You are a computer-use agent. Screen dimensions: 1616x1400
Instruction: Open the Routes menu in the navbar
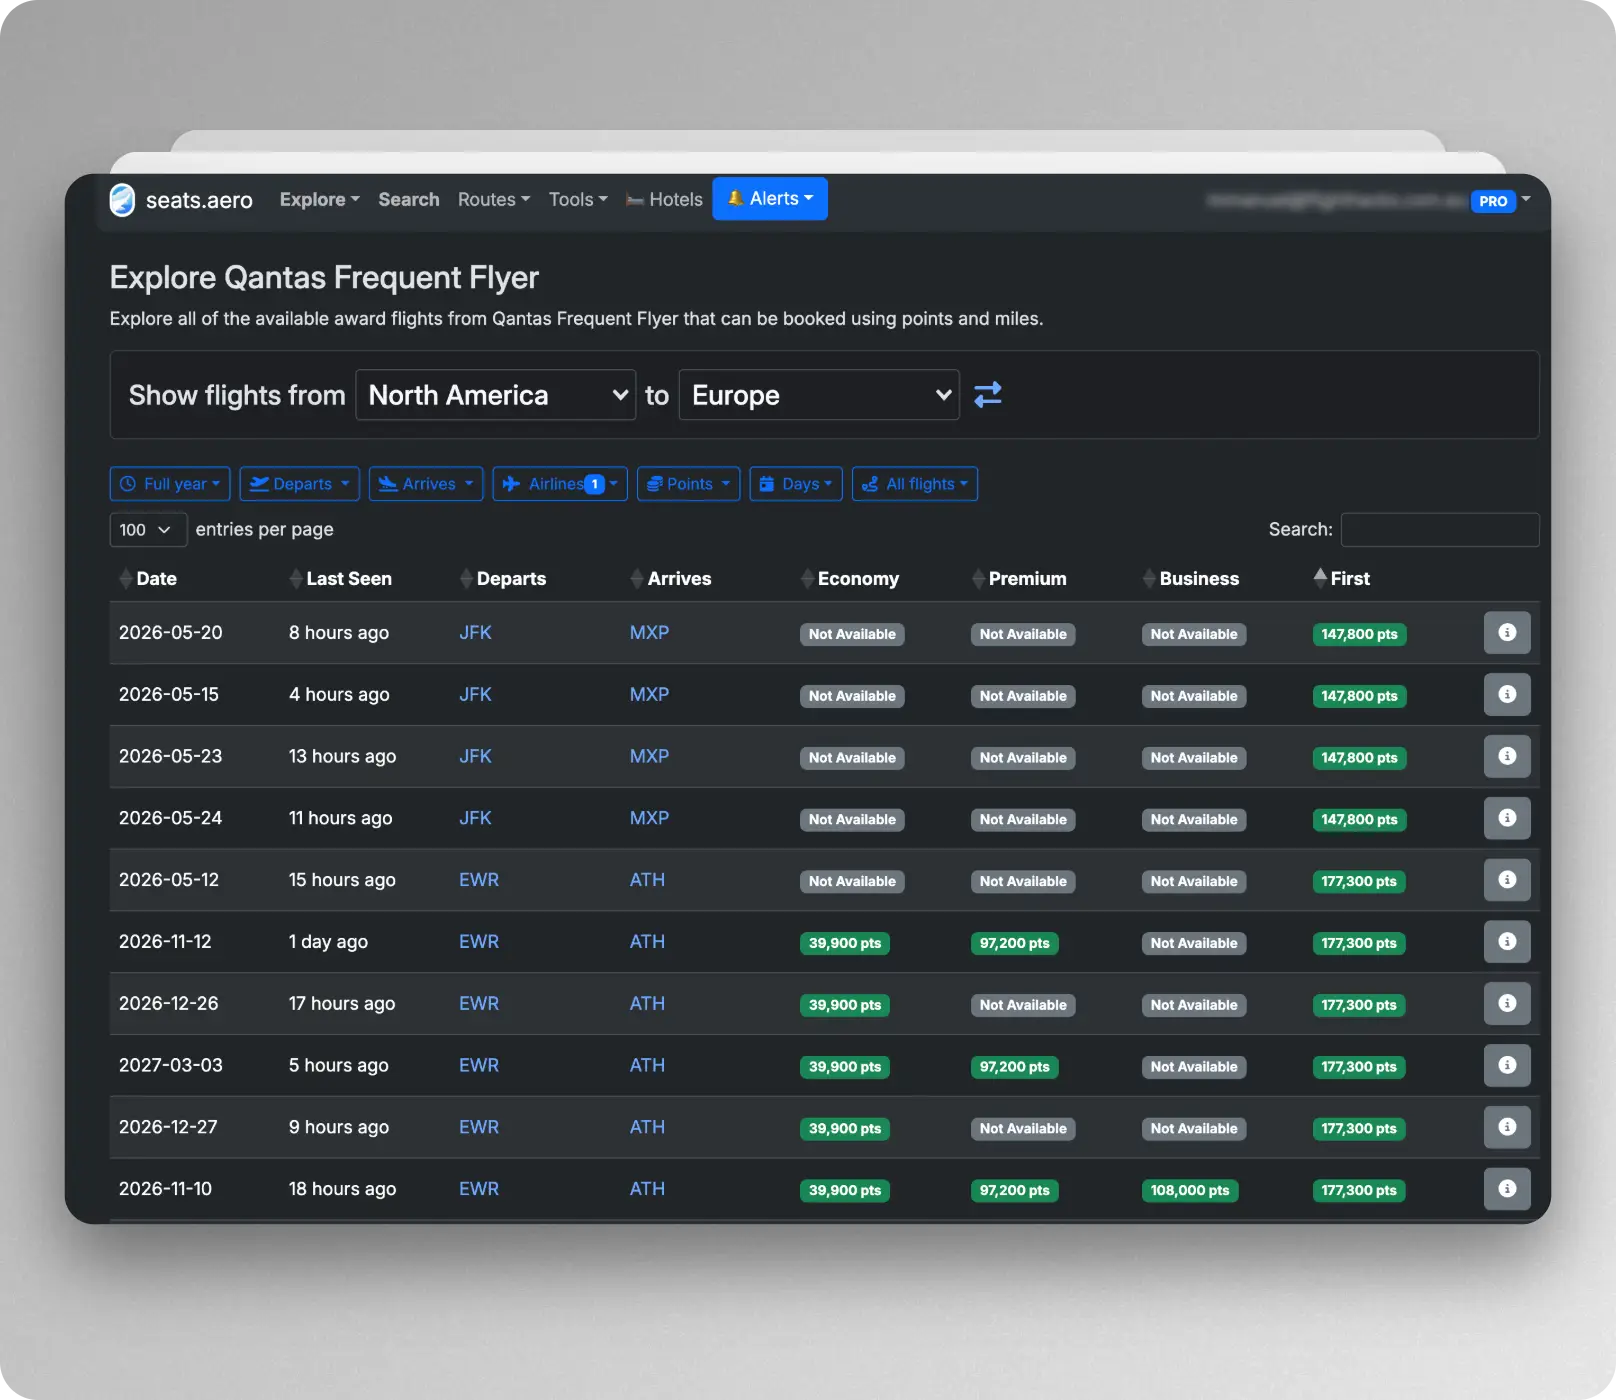(x=494, y=199)
